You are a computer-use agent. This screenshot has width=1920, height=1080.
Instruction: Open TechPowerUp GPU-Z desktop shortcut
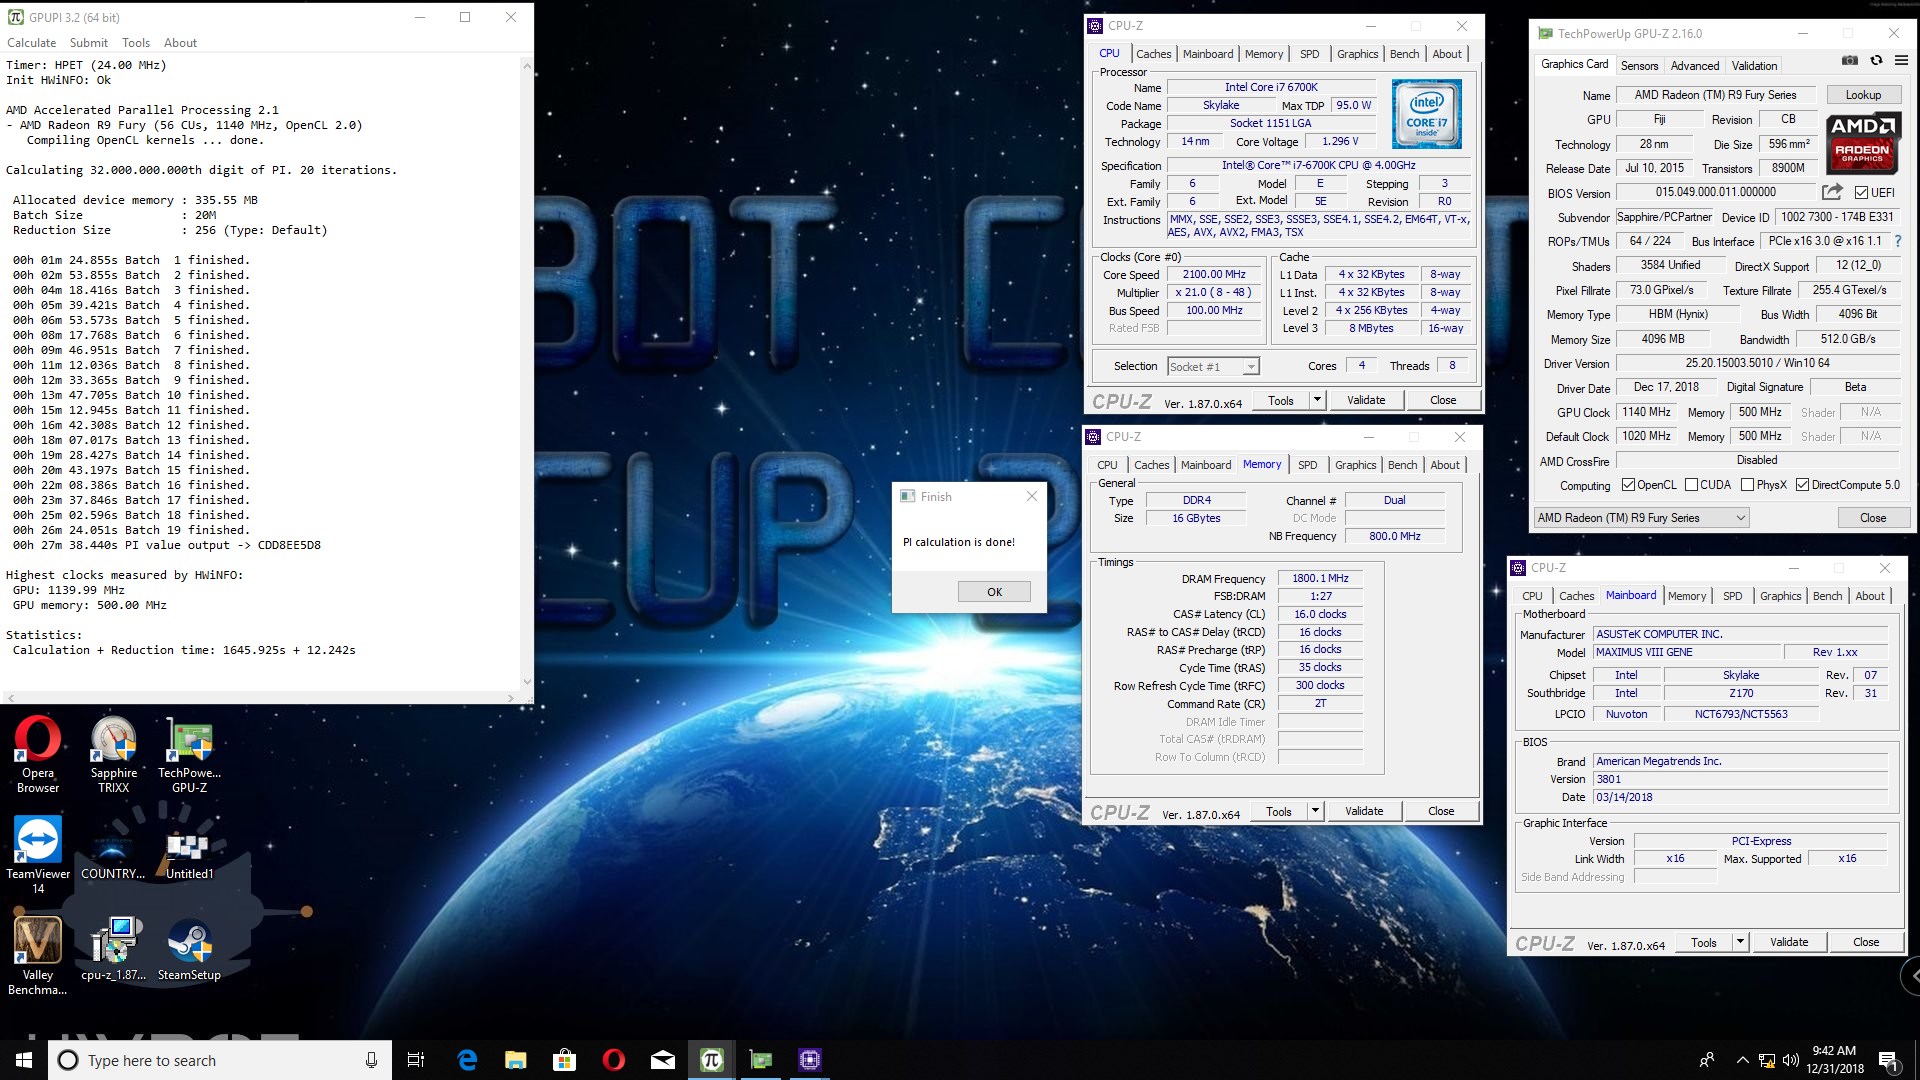coord(190,754)
